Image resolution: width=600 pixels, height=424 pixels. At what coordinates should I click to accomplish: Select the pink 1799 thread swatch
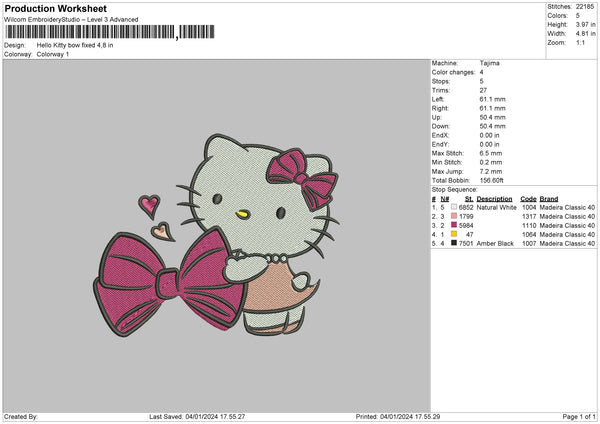point(453,216)
